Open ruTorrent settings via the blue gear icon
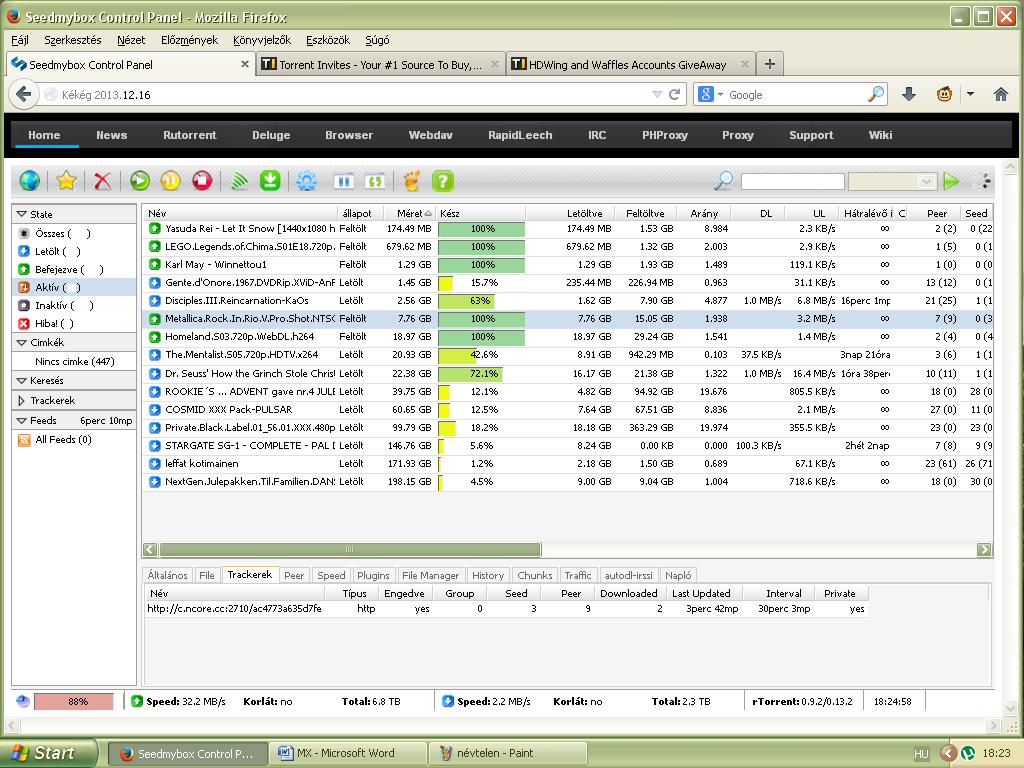 pyautogui.click(x=306, y=181)
